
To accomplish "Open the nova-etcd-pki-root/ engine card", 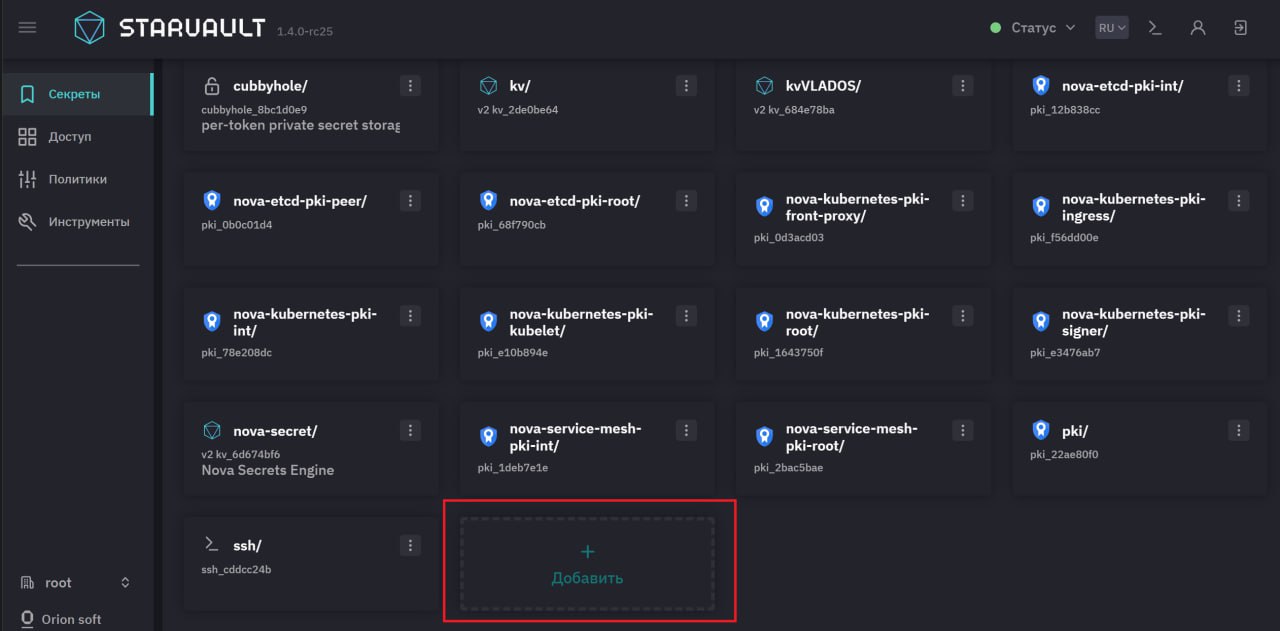I will pyautogui.click(x=587, y=221).
